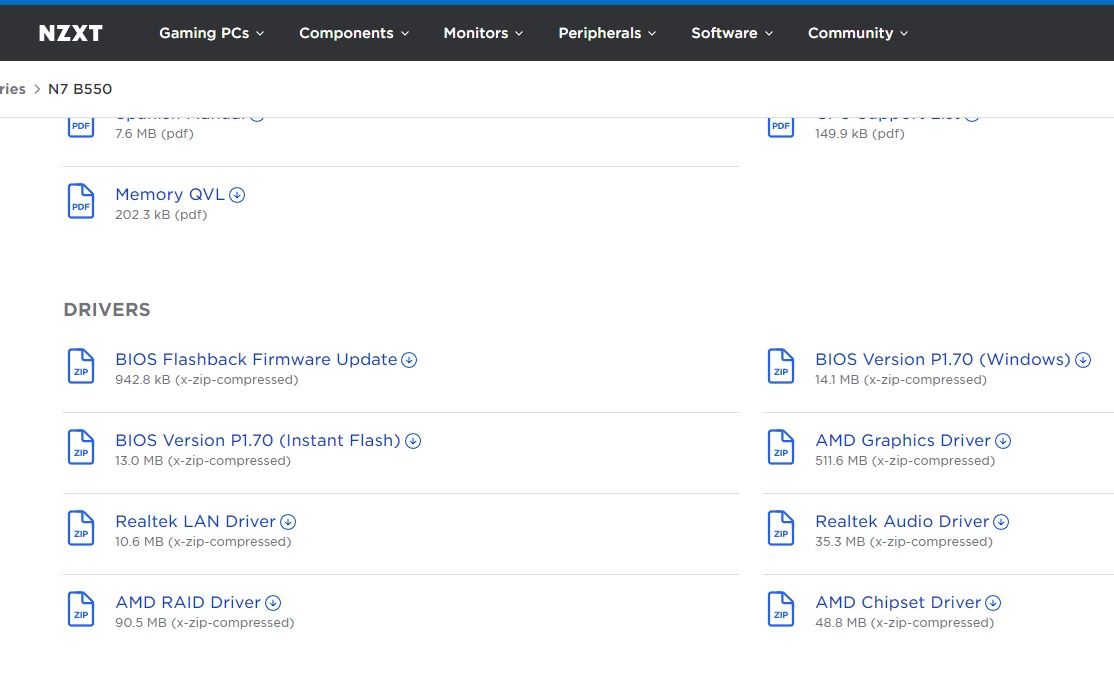Click the '10.6 MB (x-zip-compressed)' size text
The height and width of the screenshot is (674, 1114).
tap(203, 542)
